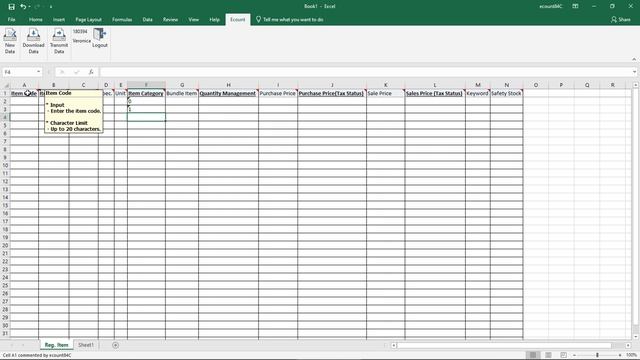Click the zoom slider handle
The image size is (640, 360).
coord(597,355)
